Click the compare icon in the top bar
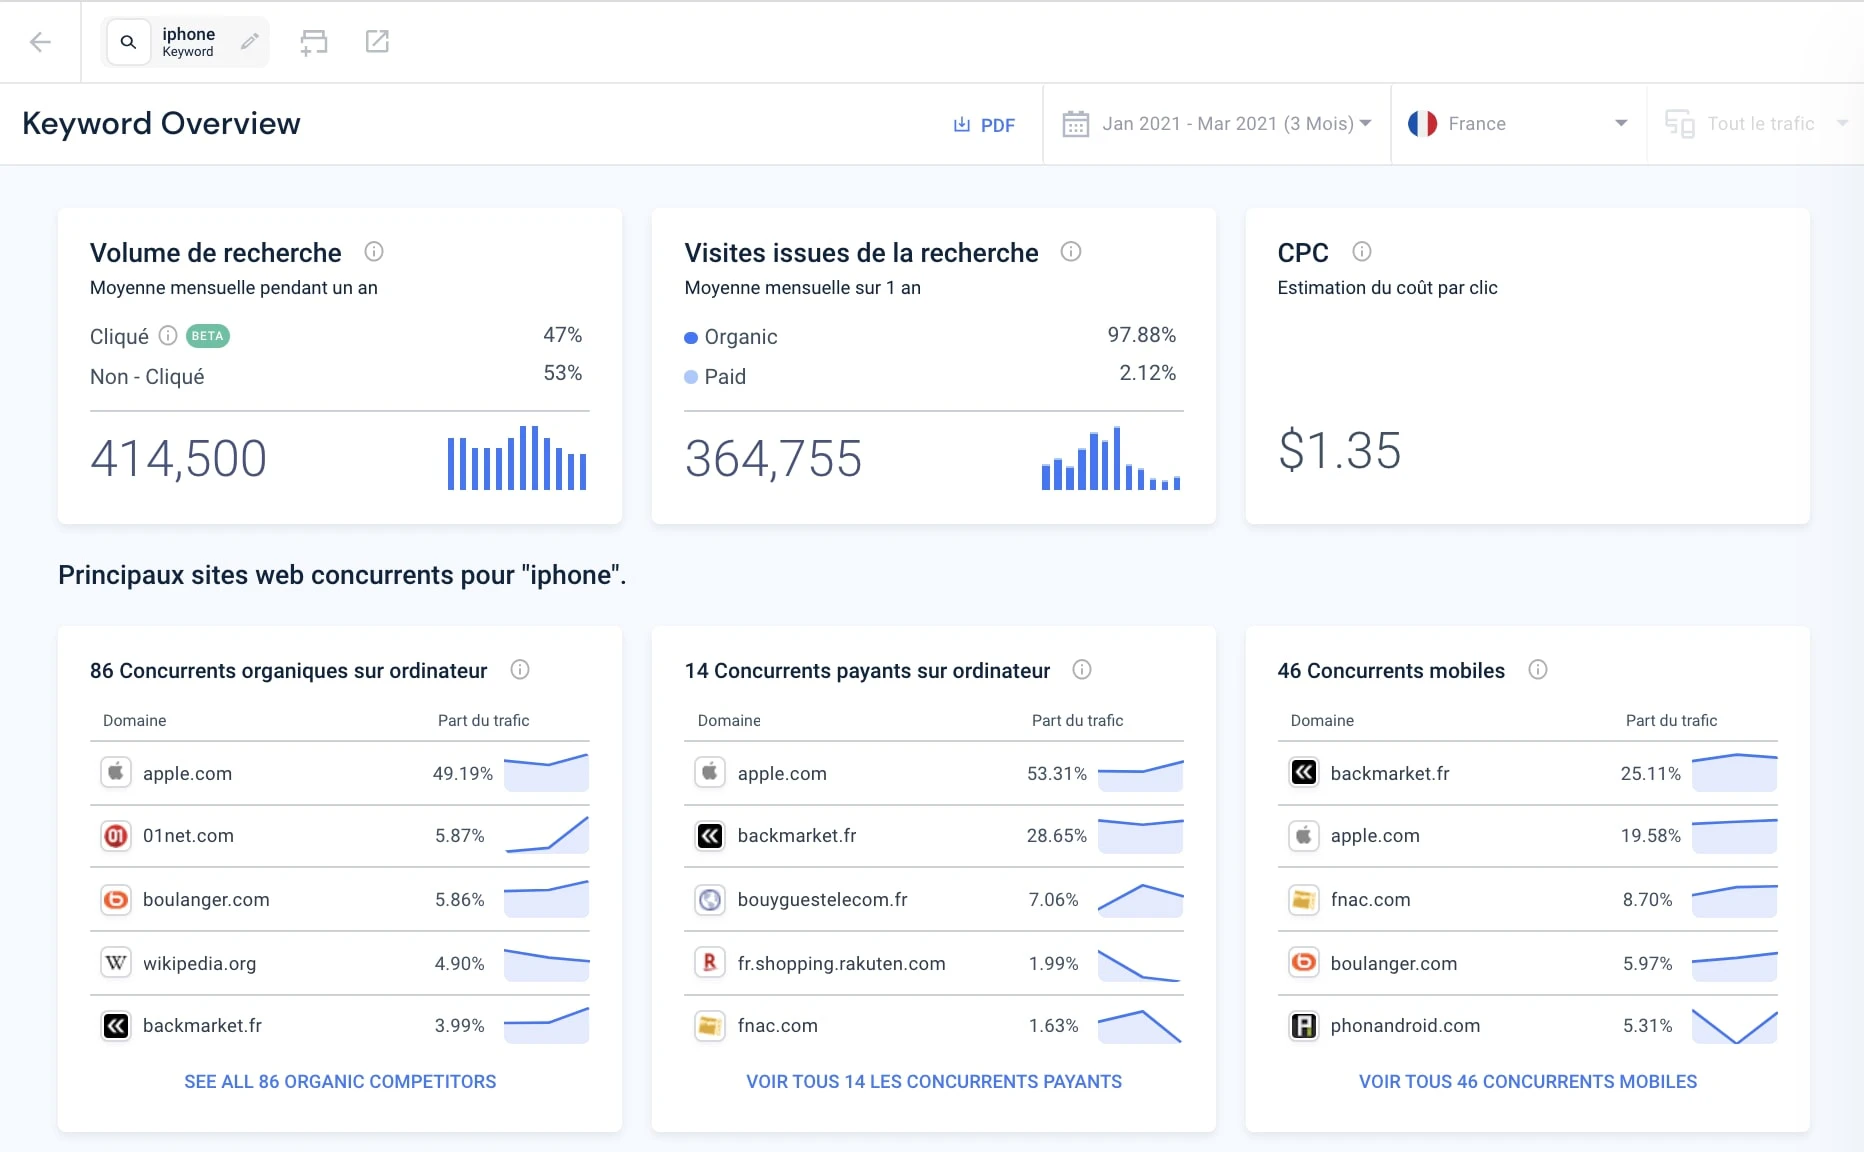The height and width of the screenshot is (1152, 1864). click(x=314, y=42)
